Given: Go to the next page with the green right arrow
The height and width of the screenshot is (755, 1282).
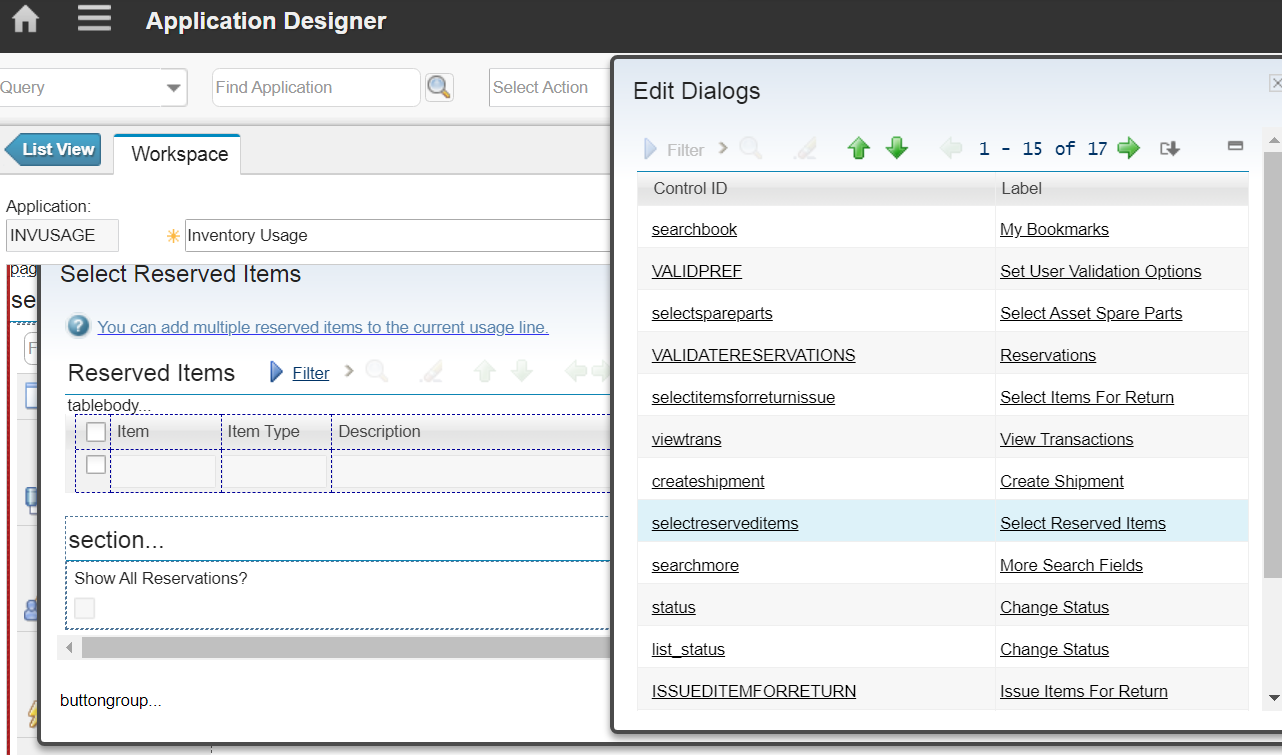Looking at the screenshot, I should point(1128,148).
